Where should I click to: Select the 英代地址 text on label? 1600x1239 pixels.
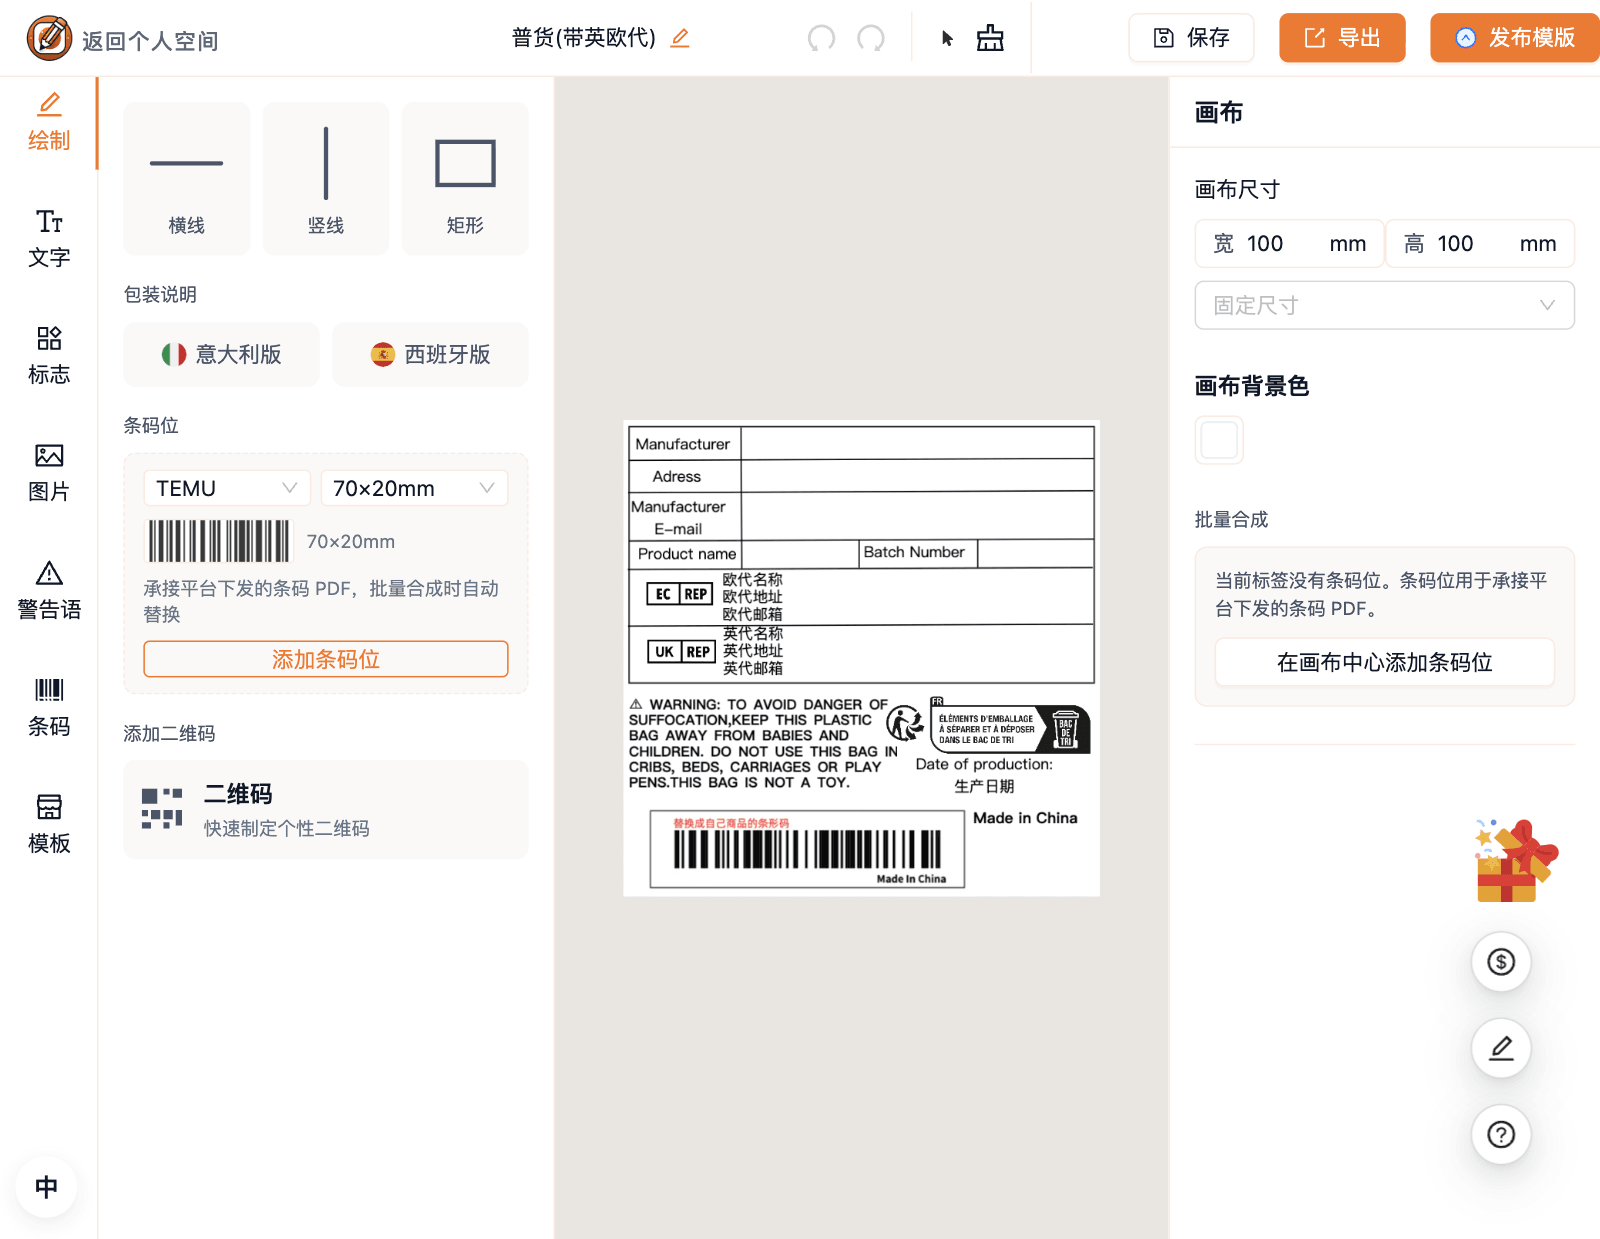click(753, 651)
